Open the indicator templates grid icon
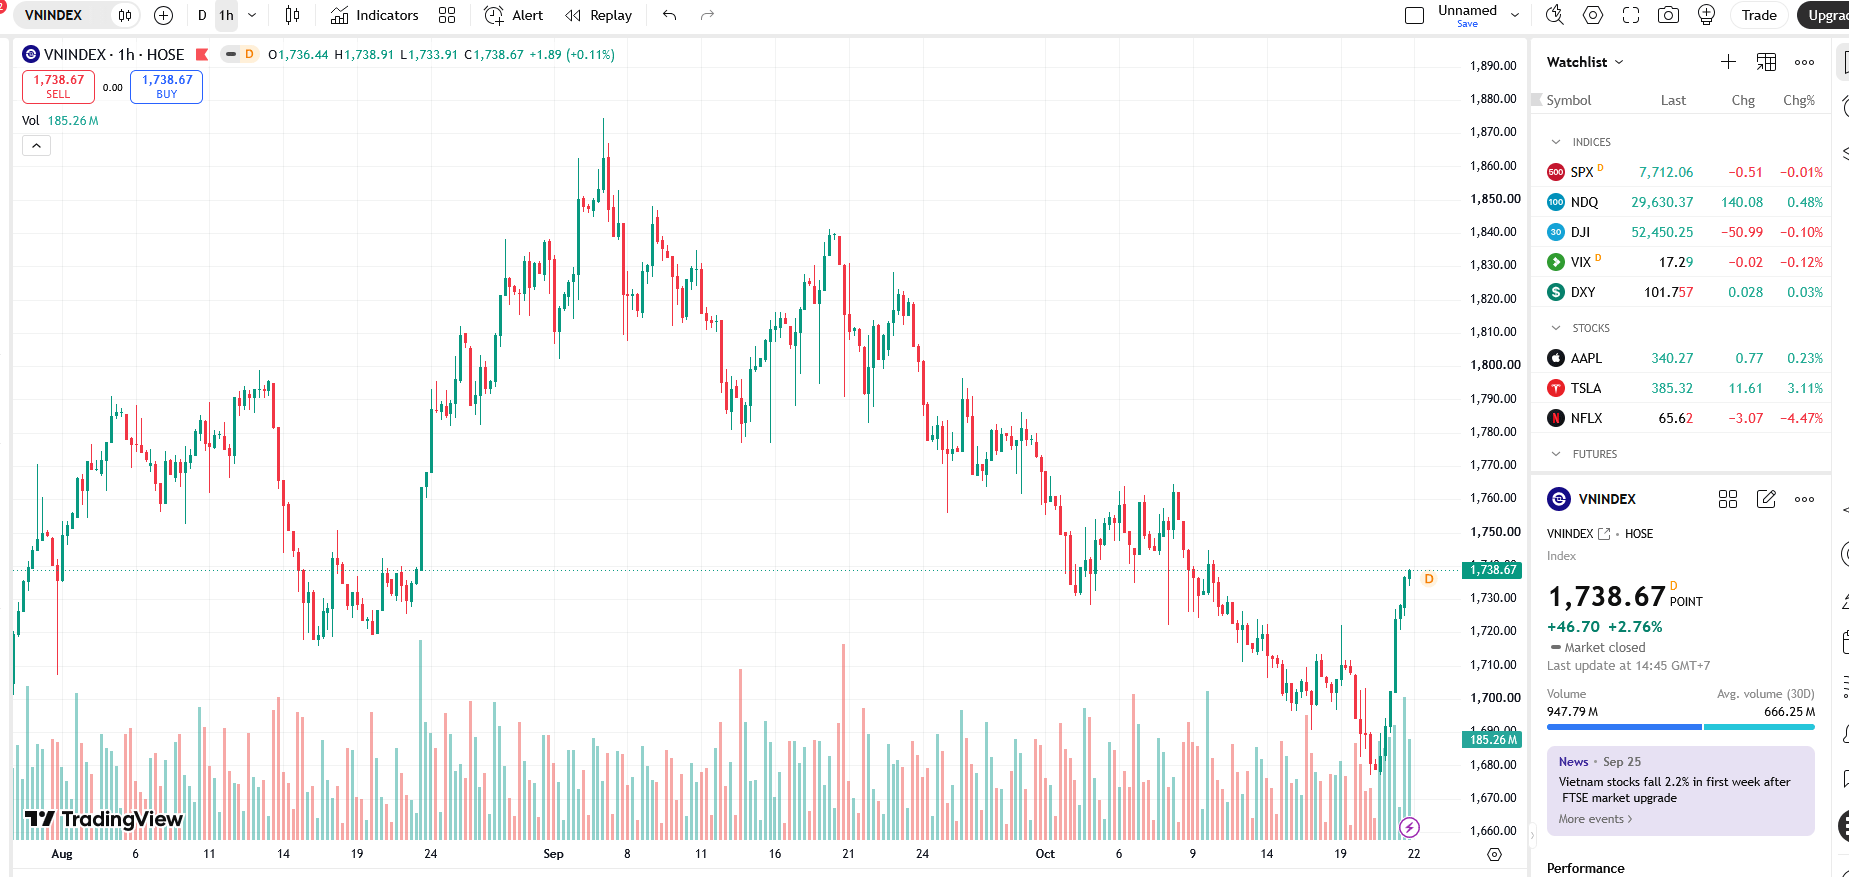Viewport: 1849px width, 877px height. 447,15
